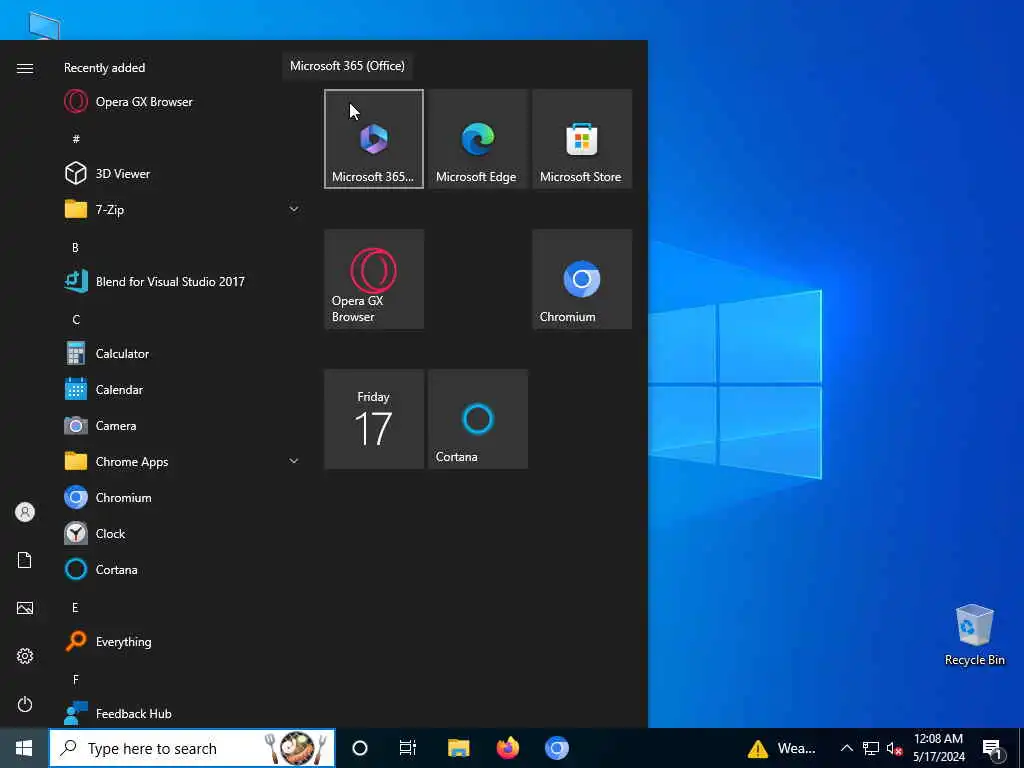The image size is (1024, 768).
Task: Launch 3D Viewer from the app list
Action: coord(181,174)
